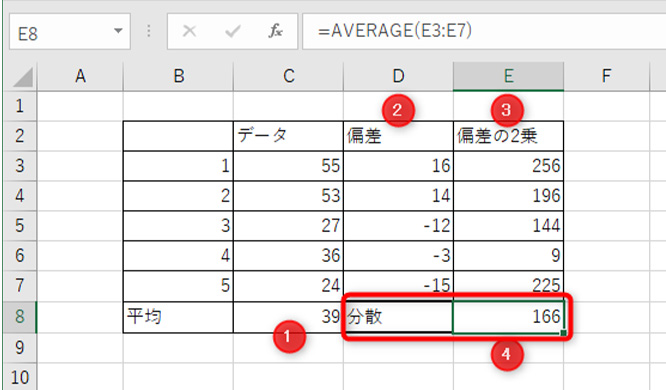Select row 2 header
666x390 pixels.
click(x=20, y=136)
